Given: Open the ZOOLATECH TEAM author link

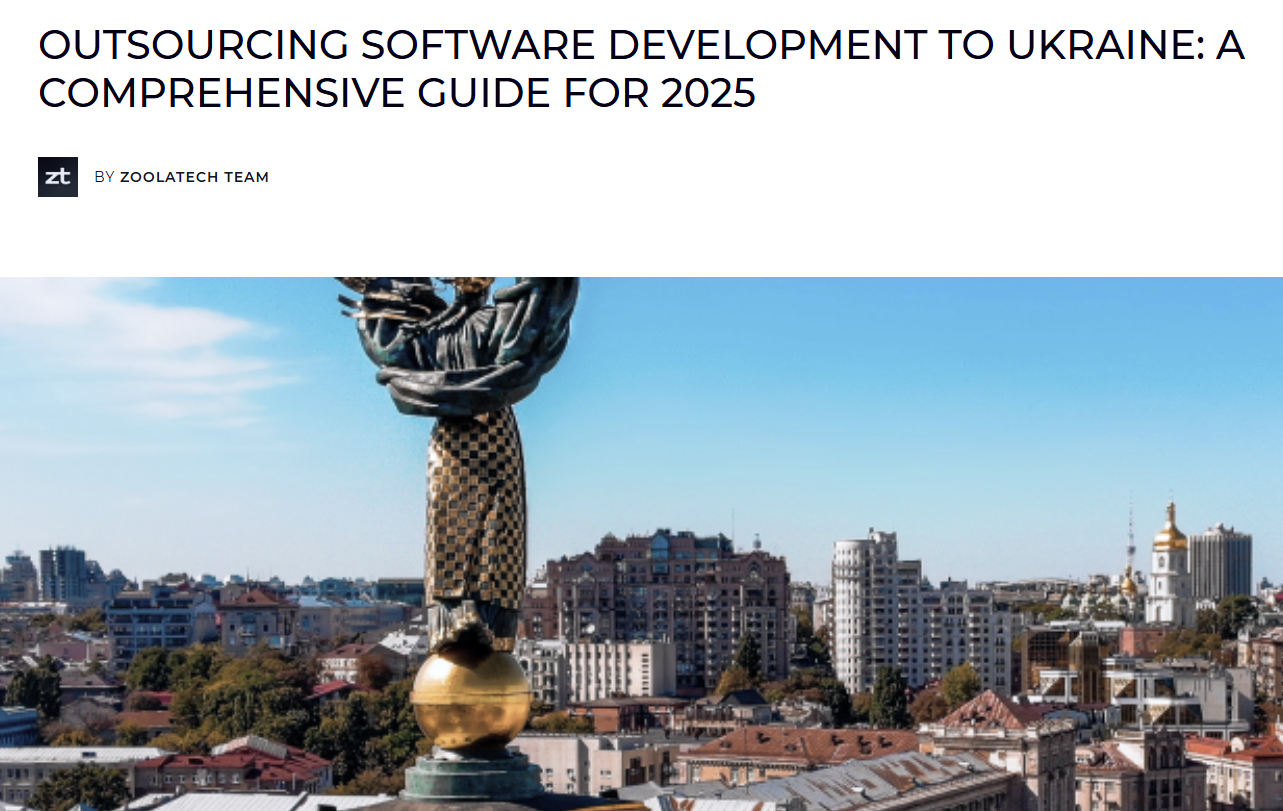Looking at the screenshot, I should pyautogui.click(x=194, y=177).
